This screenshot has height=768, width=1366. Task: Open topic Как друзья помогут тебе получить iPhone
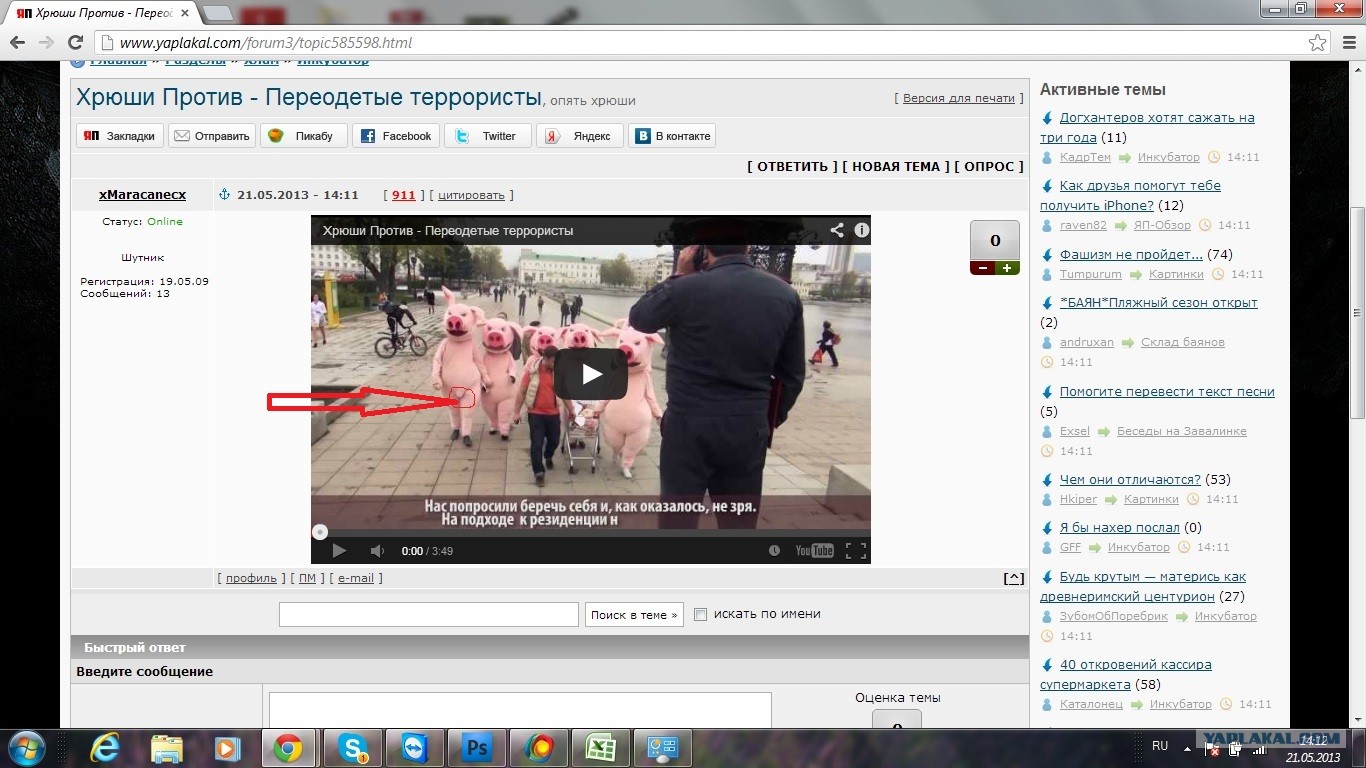pos(1130,195)
